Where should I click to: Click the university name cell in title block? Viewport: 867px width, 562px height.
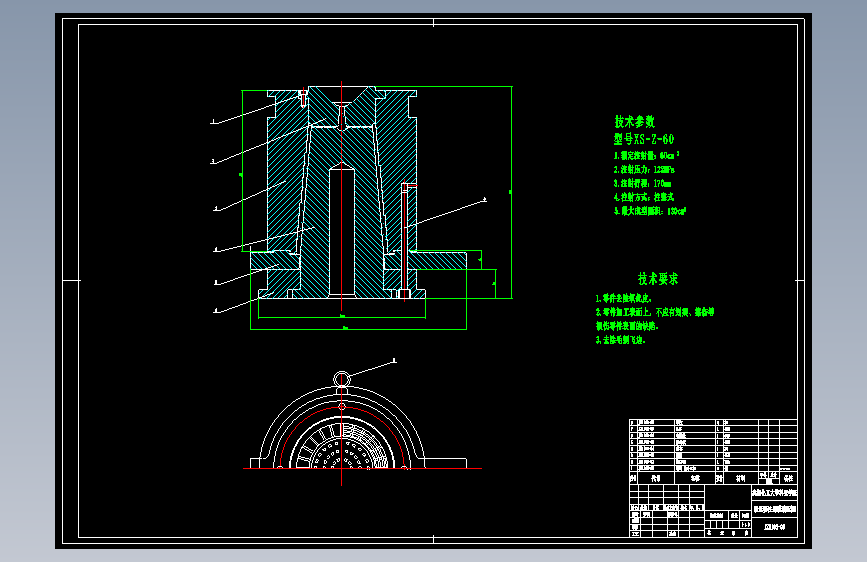tap(775, 492)
